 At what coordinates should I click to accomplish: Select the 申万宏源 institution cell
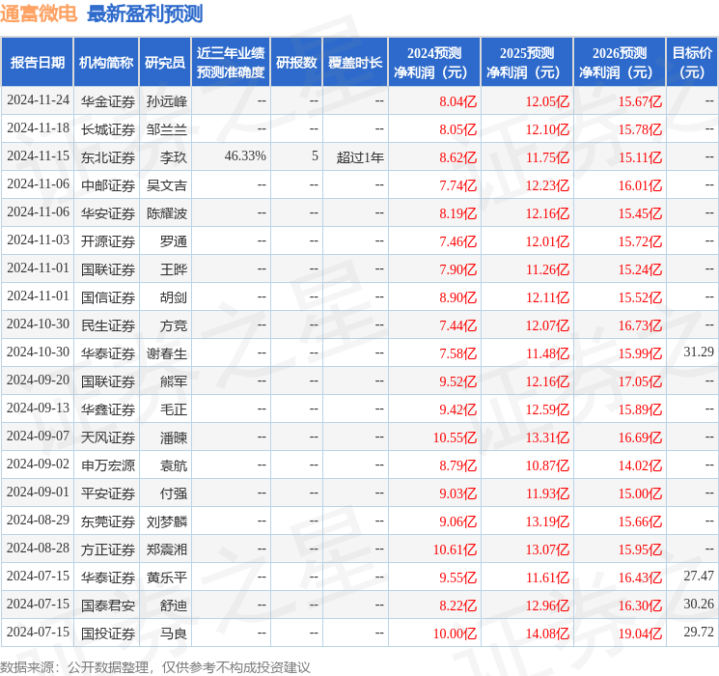point(108,465)
